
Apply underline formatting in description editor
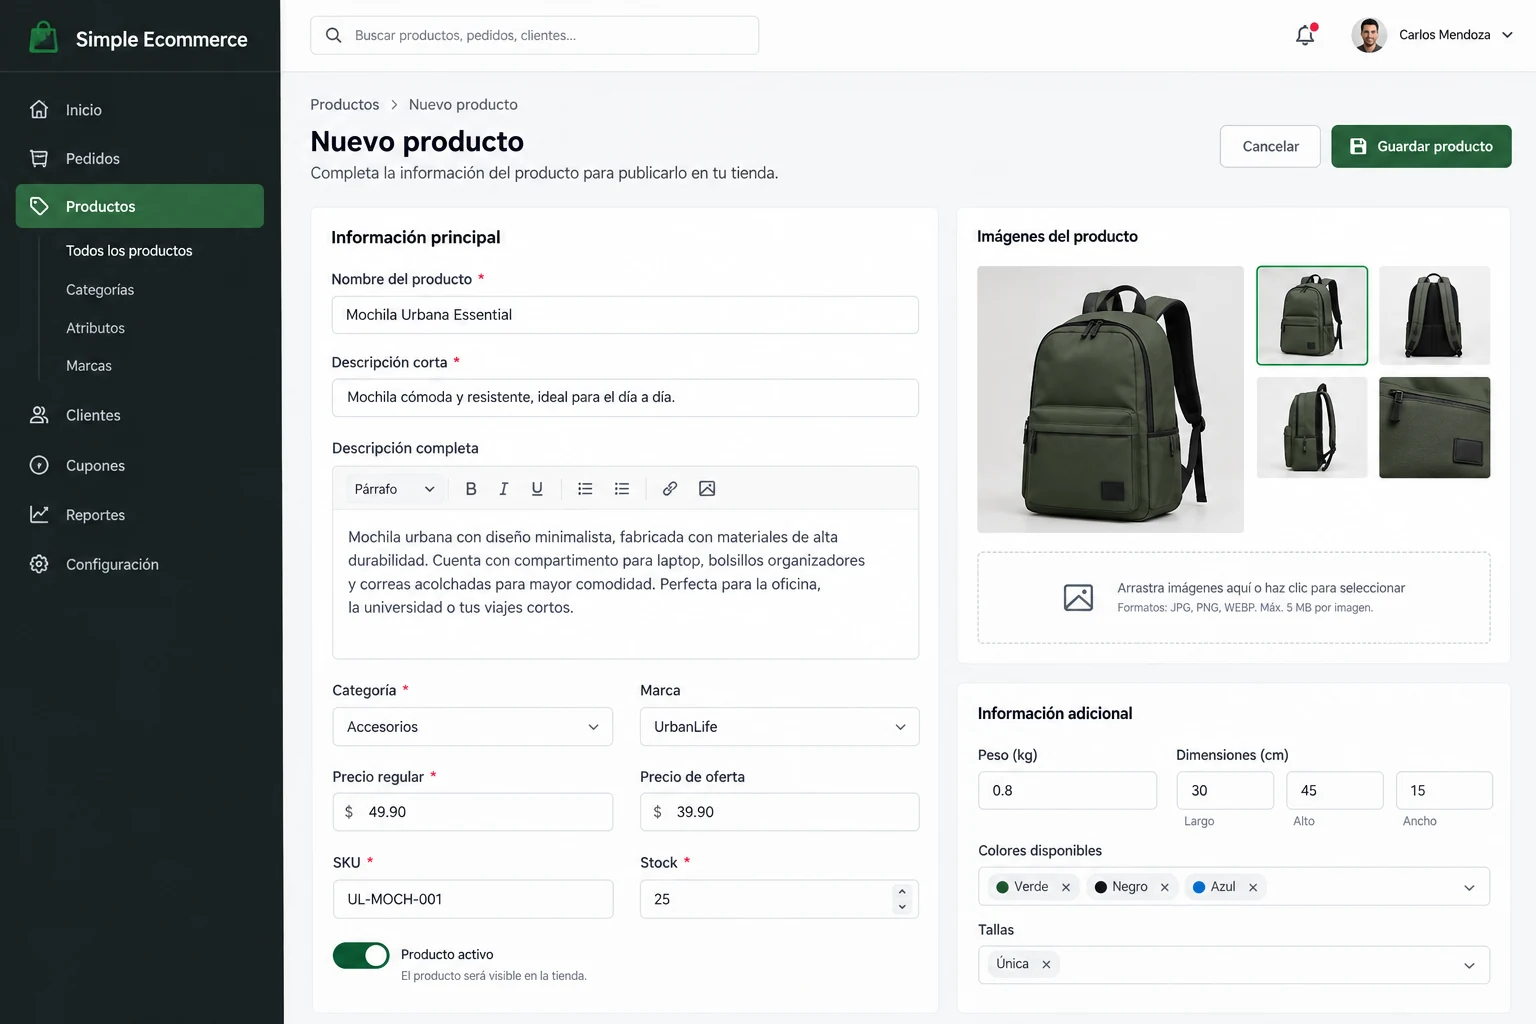[537, 489]
